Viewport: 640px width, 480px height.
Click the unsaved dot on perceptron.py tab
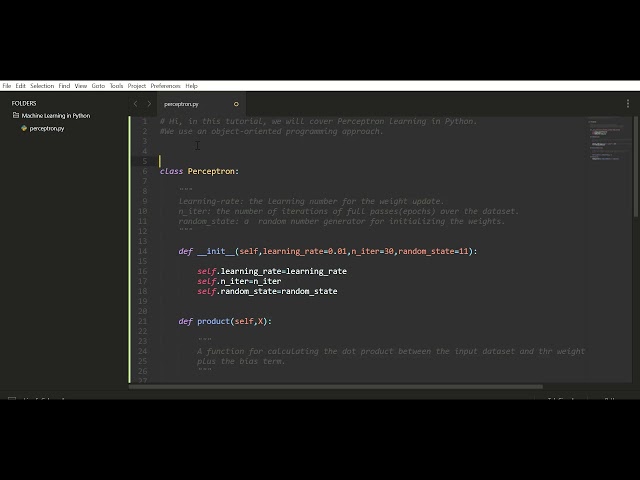(236, 104)
